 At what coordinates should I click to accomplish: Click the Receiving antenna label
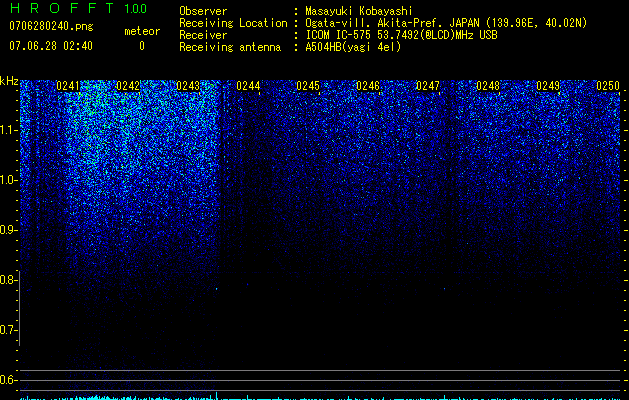pyautogui.click(x=230, y=47)
